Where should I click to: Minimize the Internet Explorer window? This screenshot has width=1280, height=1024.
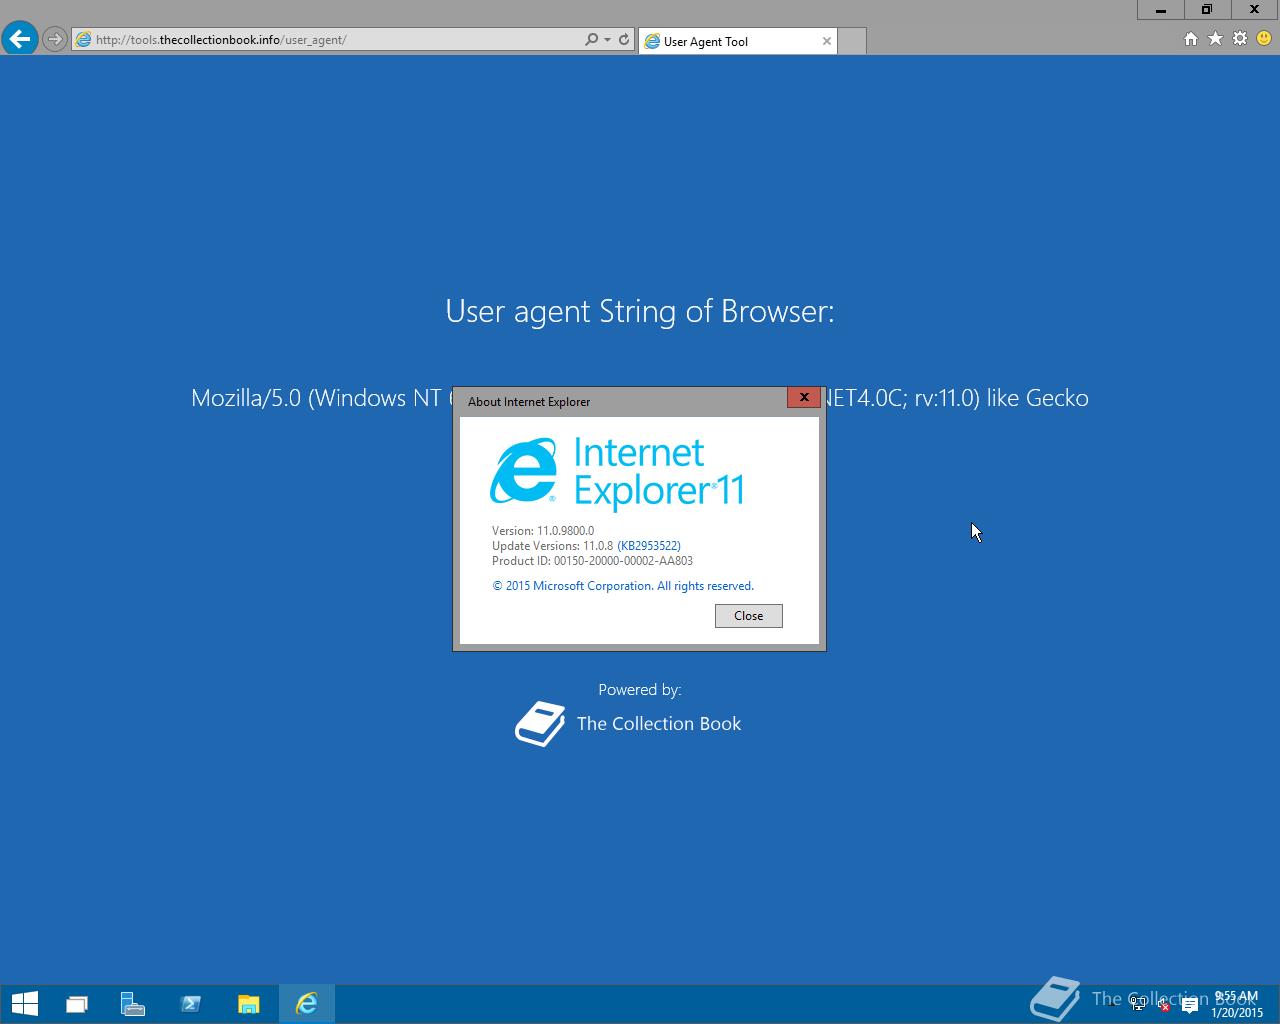pos(1161,10)
